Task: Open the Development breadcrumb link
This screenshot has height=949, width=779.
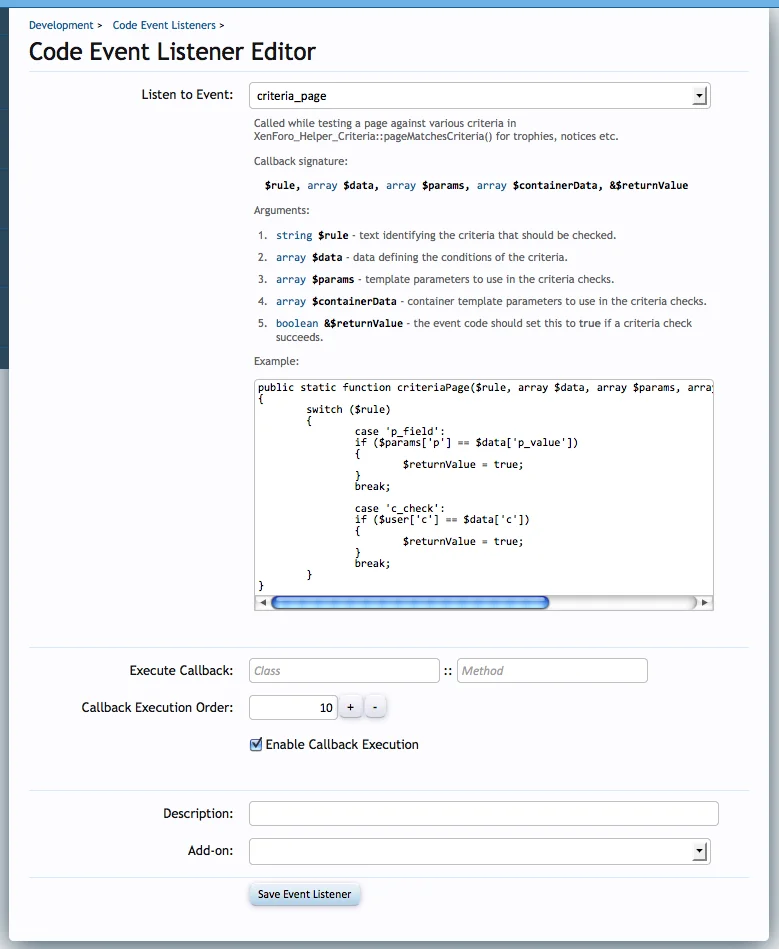Action: pos(61,25)
